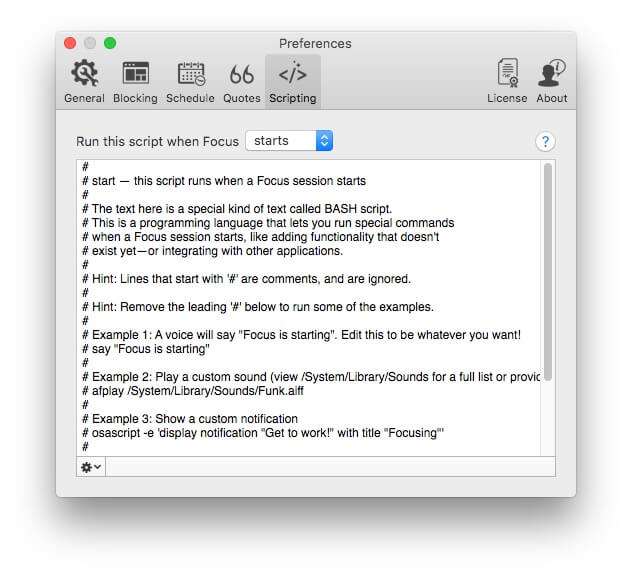
Task: Open the License certificate icon
Action: pos(507,73)
